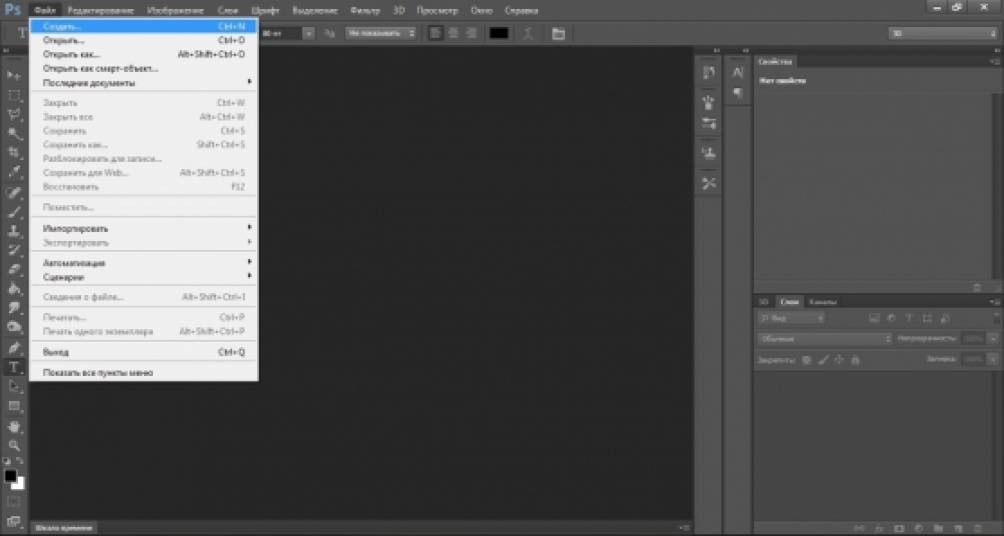Select the Magic Wand tool

[x=13, y=134]
